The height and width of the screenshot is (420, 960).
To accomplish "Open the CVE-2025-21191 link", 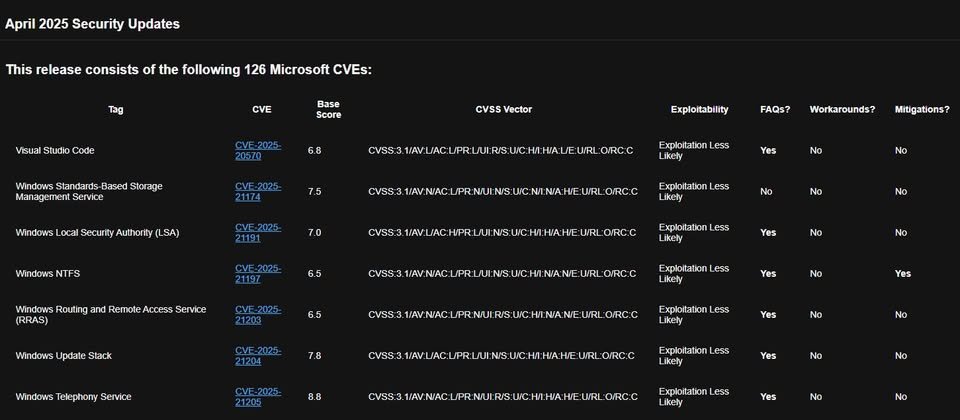I will coord(258,233).
